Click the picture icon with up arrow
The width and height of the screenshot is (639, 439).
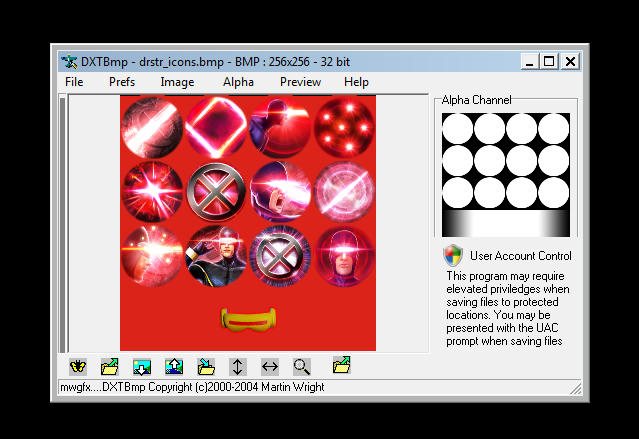click(x=174, y=366)
